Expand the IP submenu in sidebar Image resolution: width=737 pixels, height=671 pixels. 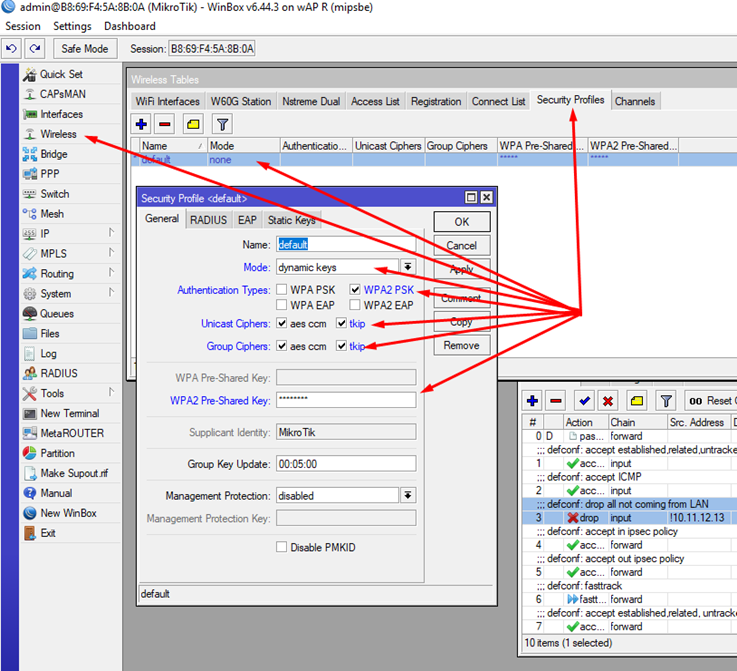click(111, 233)
